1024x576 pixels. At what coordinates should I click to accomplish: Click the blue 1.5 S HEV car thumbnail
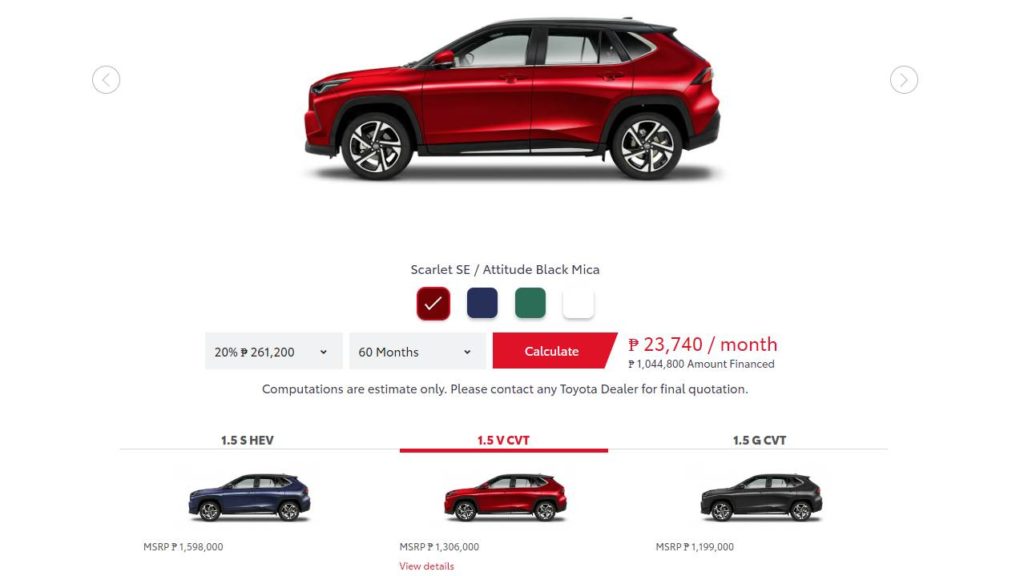tap(249, 497)
